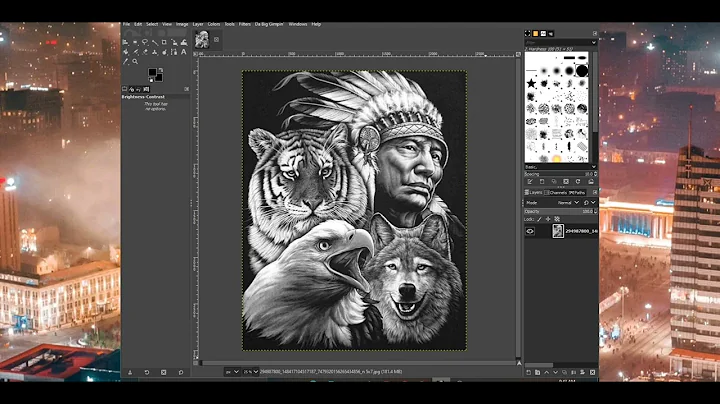Open the canvas navigation preview icon
The width and height of the screenshot is (720, 404).
coord(519,363)
